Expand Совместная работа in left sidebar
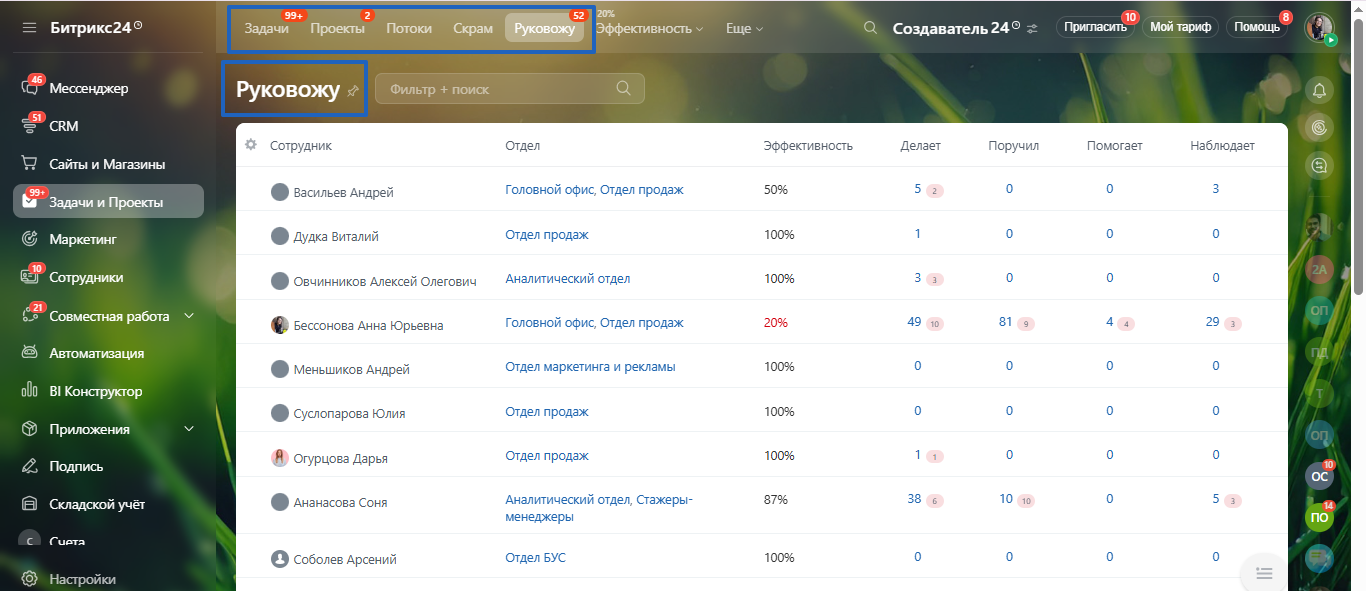Viewport: 1366px width, 591px height. click(189, 316)
